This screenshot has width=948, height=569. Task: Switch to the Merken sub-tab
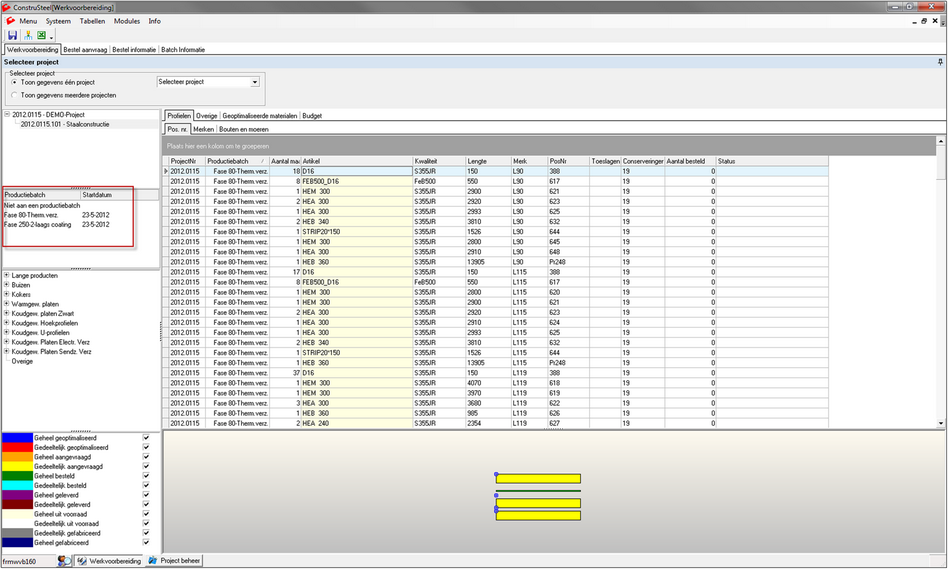coord(204,129)
